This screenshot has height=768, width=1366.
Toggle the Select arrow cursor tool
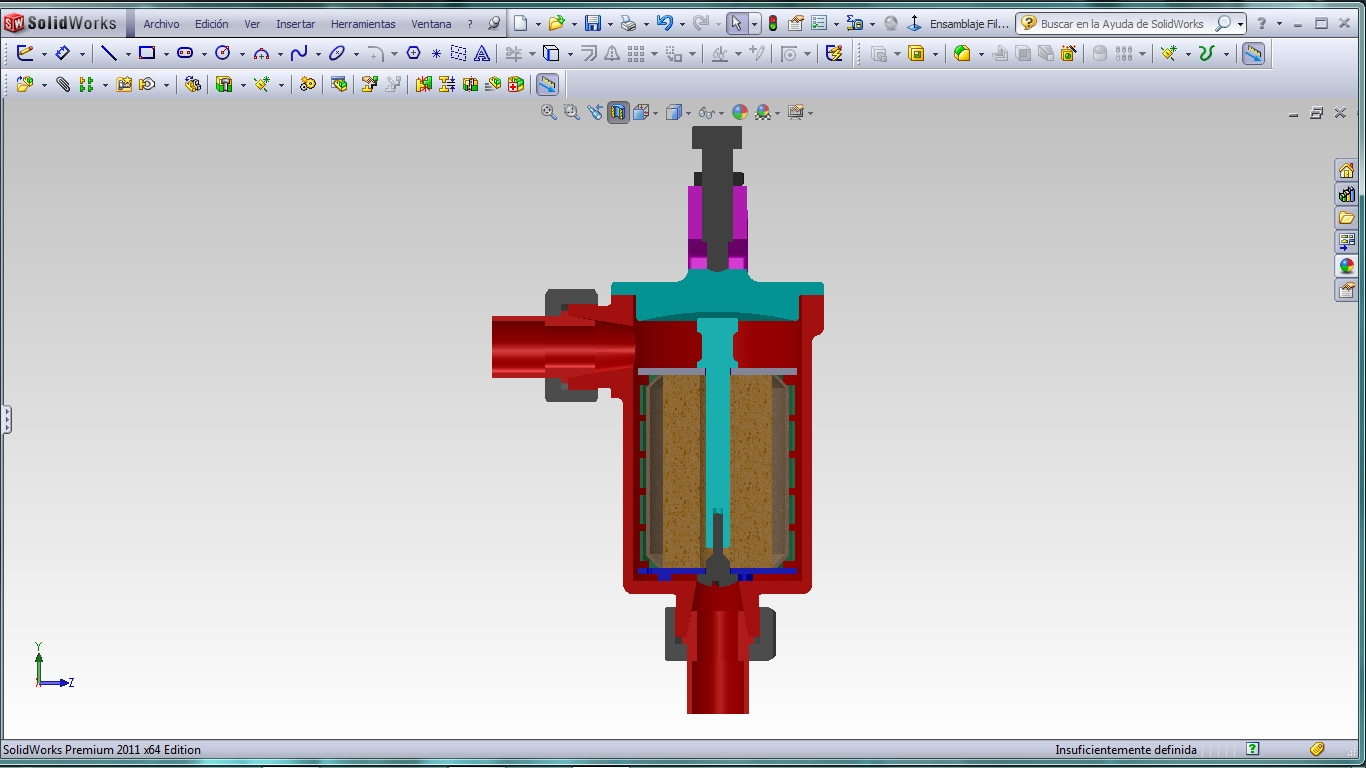pyautogui.click(x=735, y=23)
